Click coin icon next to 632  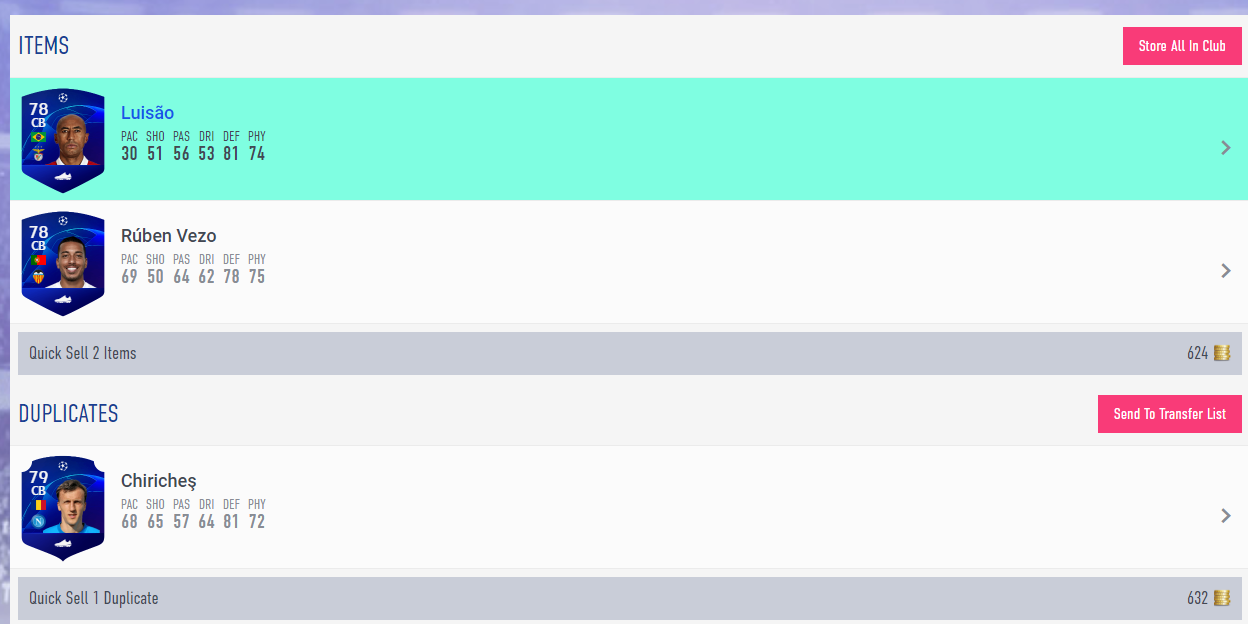1222,598
